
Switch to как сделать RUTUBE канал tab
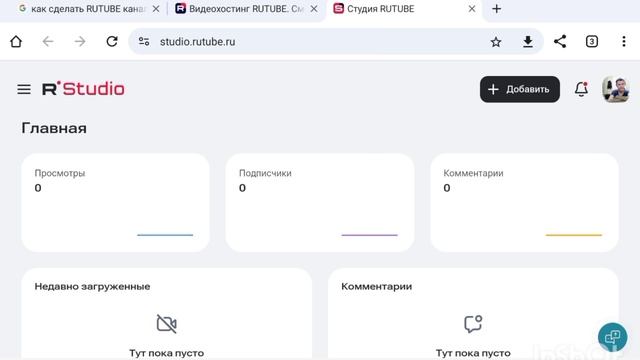click(82, 9)
